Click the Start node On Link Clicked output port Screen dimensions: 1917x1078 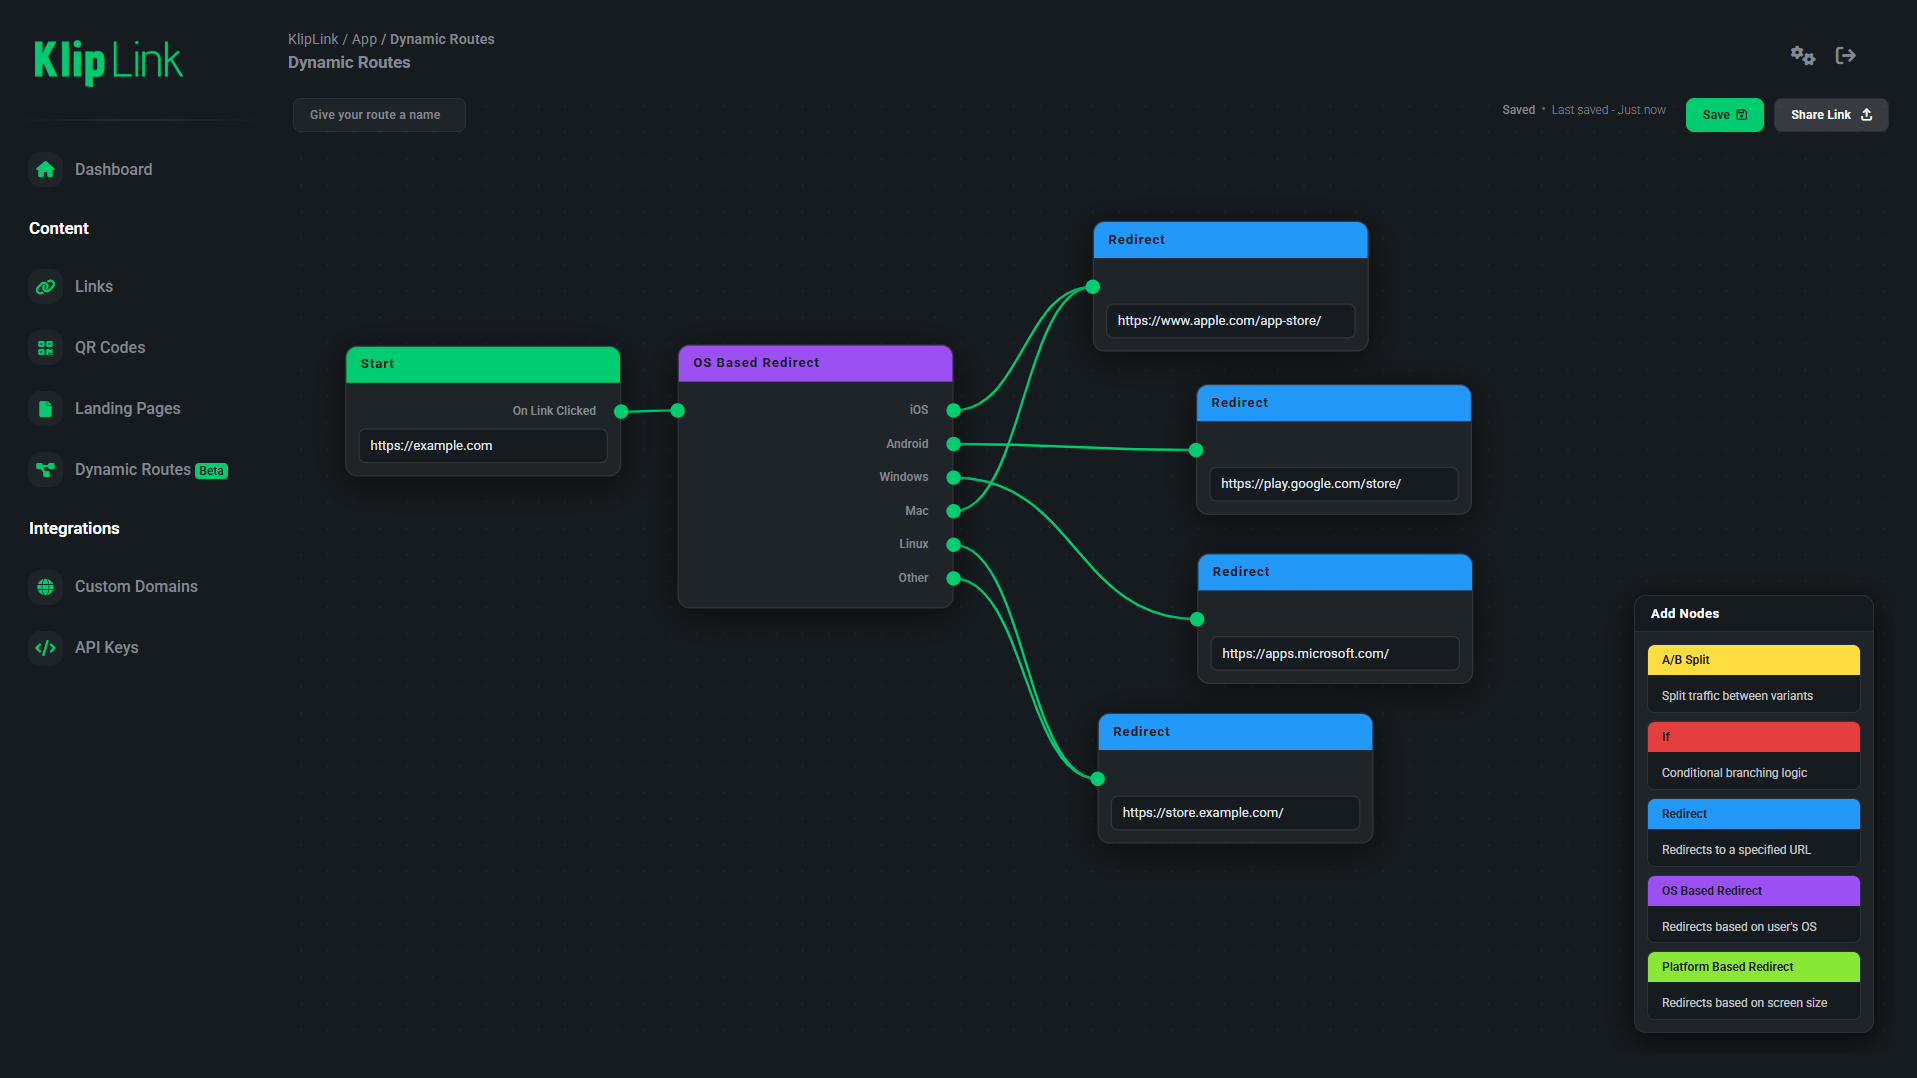pos(621,411)
